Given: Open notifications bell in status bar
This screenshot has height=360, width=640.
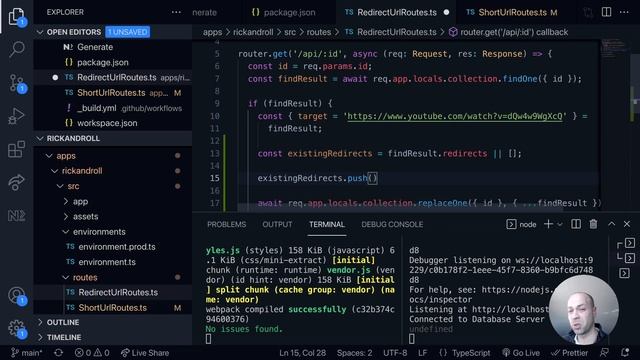Looking at the screenshot, I should (x=625, y=353).
